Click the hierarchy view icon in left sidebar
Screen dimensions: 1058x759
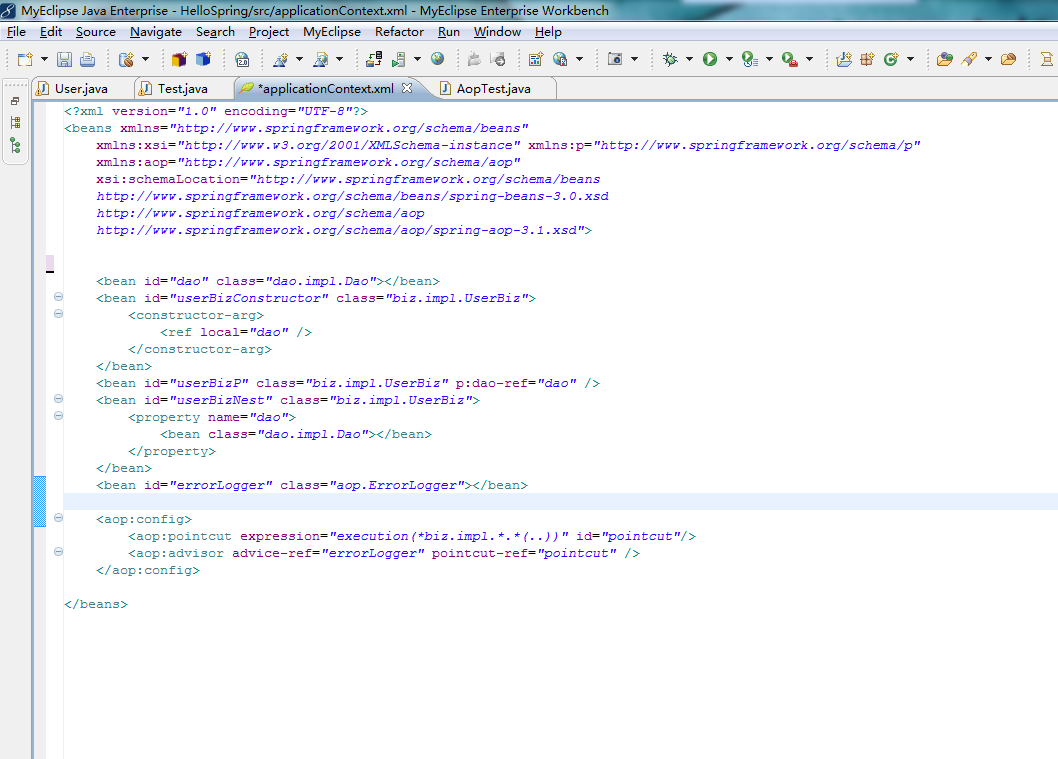coord(15,122)
